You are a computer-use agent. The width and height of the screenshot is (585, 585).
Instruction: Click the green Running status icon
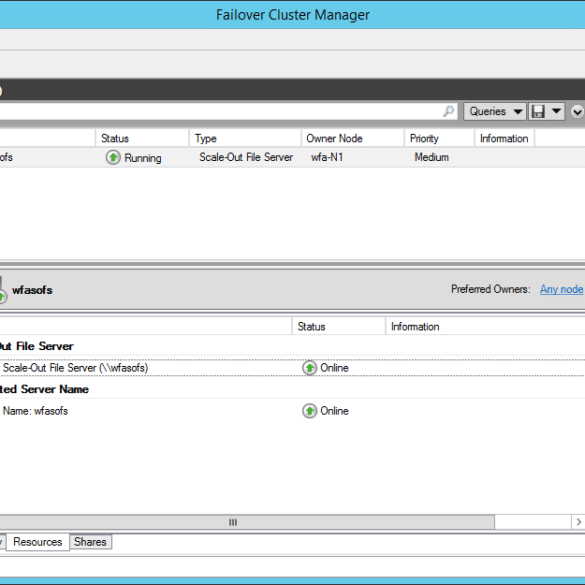[113, 157]
